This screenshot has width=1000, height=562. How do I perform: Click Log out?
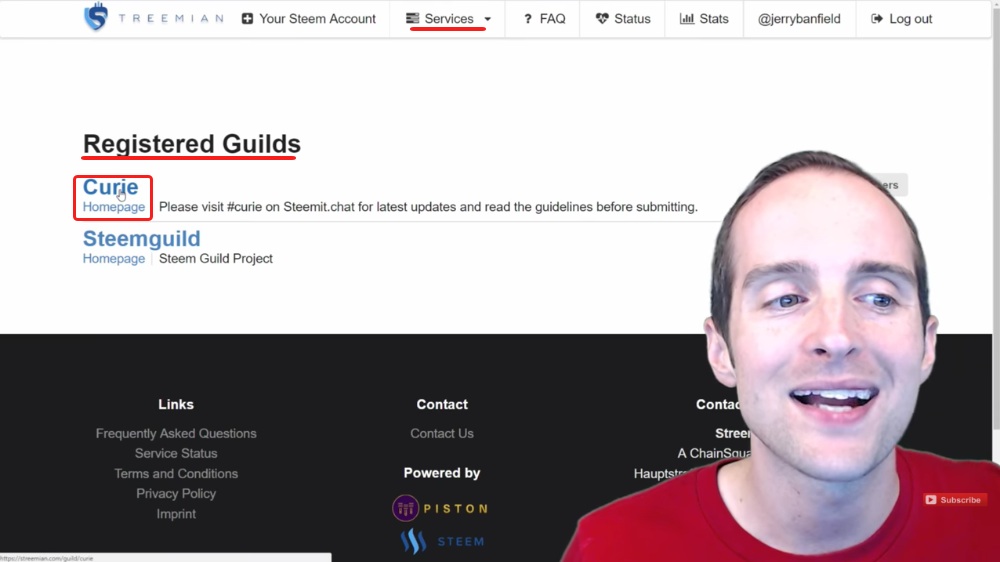(902, 19)
